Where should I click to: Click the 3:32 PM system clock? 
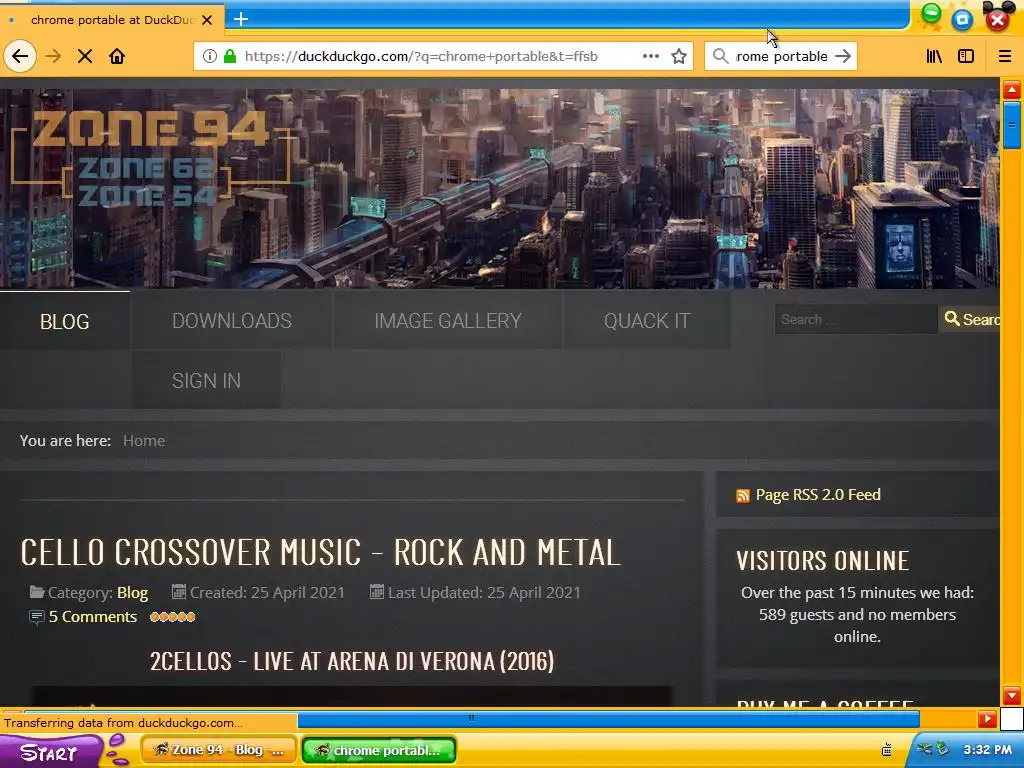tap(987, 750)
